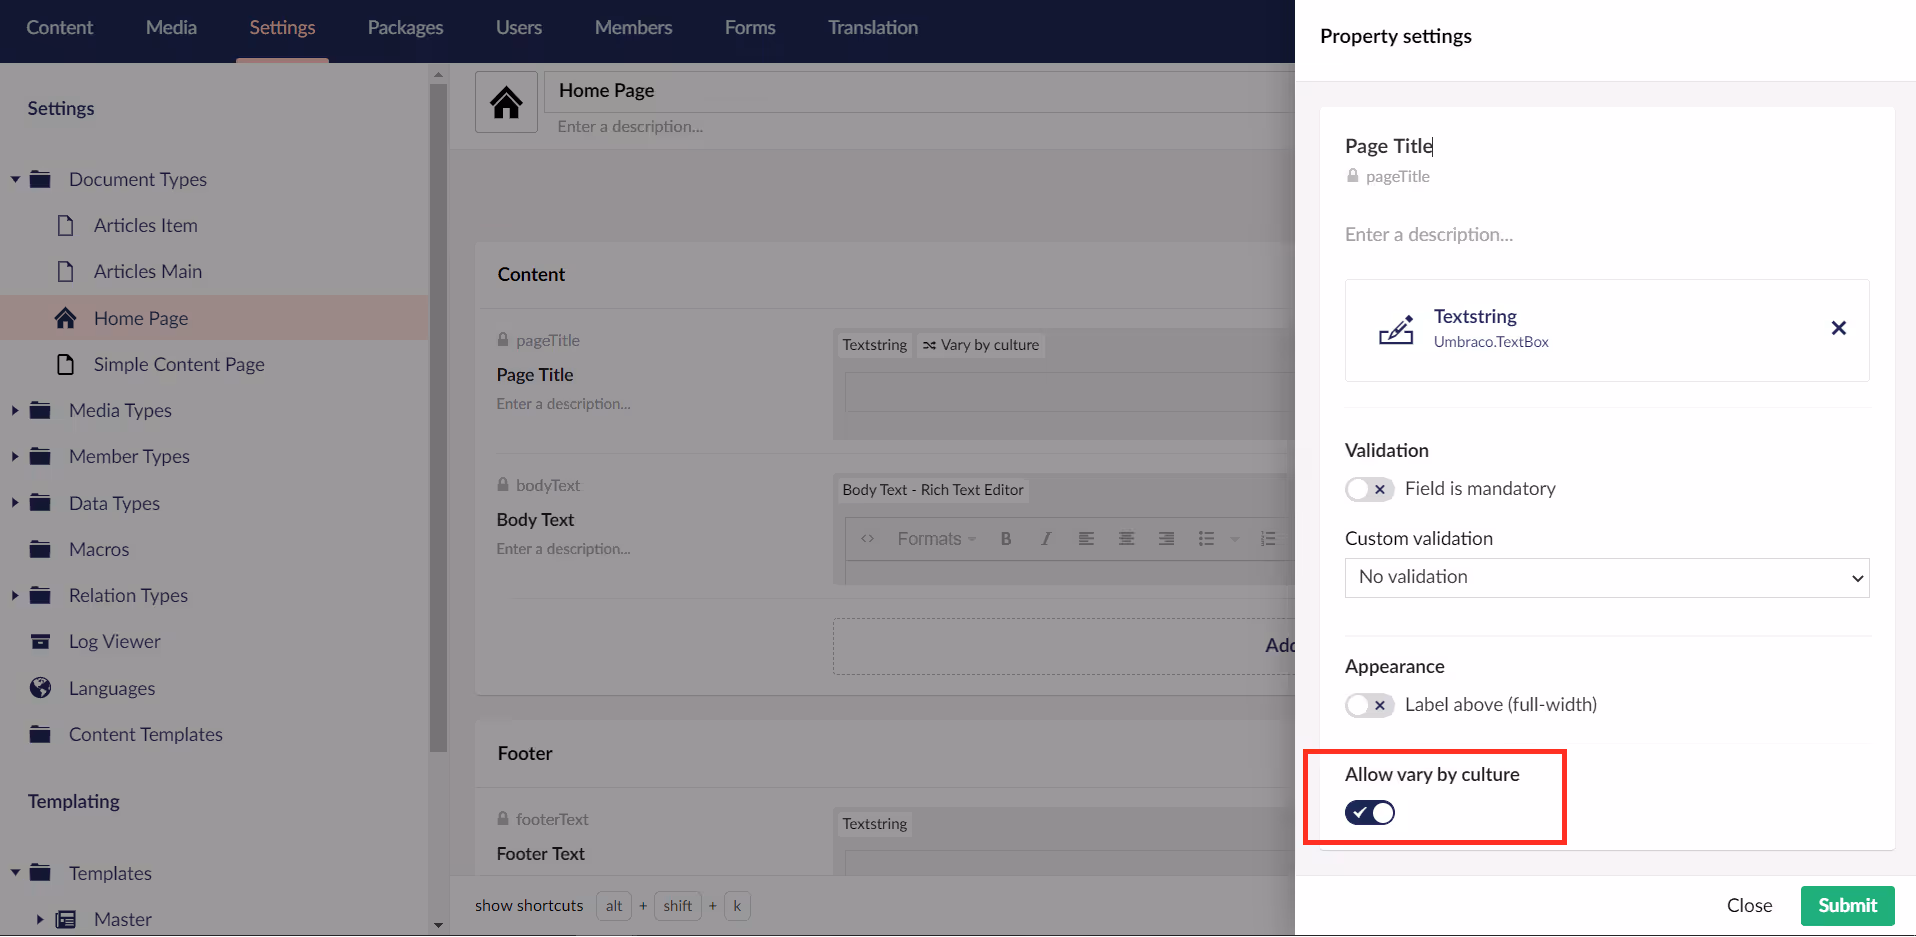Switch to the Content section
Viewport: 1916px width, 937px height.
tap(59, 27)
